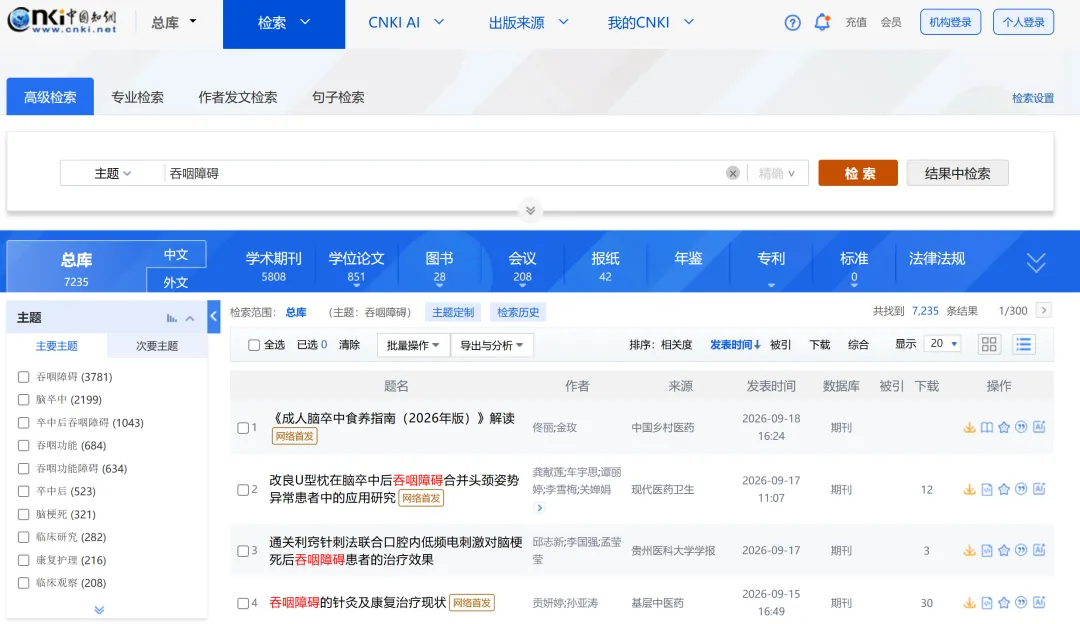Click the notification bell icon
Screen dimensions: 1080x624
[822, 22]
